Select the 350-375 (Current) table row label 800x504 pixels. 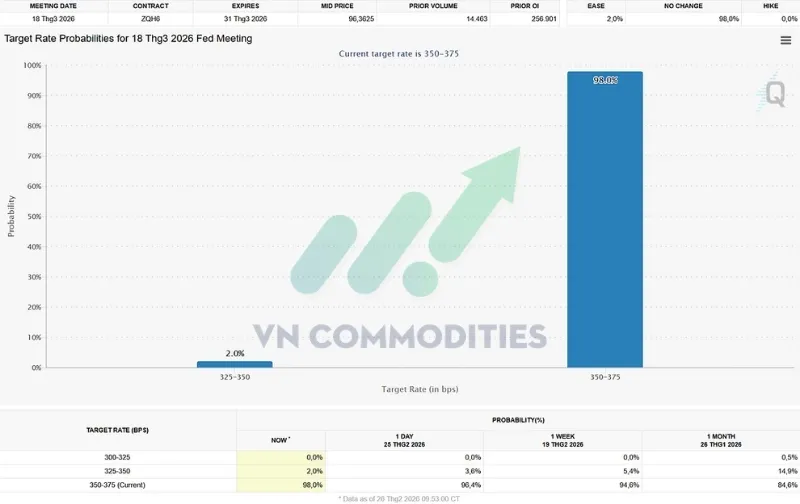click(x=118, y=484)
